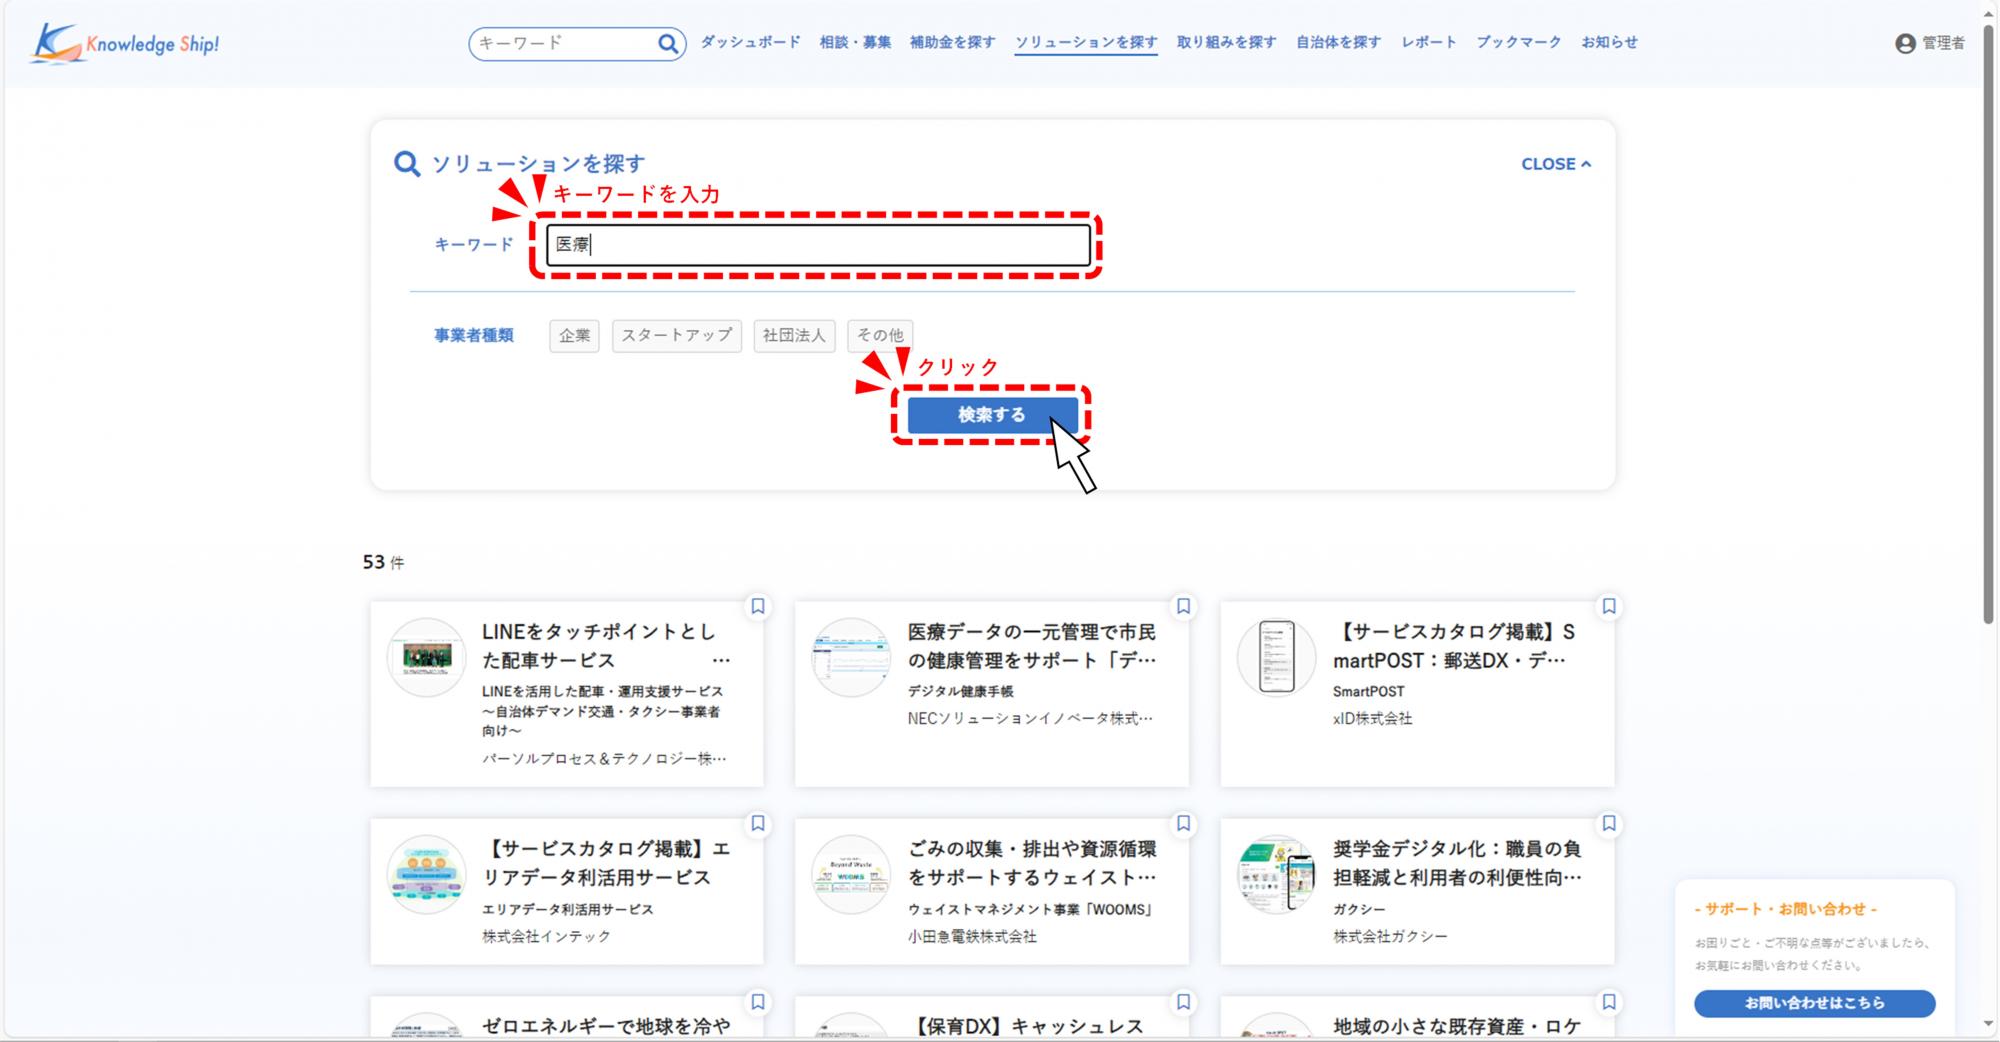Image resolution: width=2000 pixels, height=1042 pixels.
Task: Toggle the 社団法人 filter tag
Action: [x=794, y=336]
